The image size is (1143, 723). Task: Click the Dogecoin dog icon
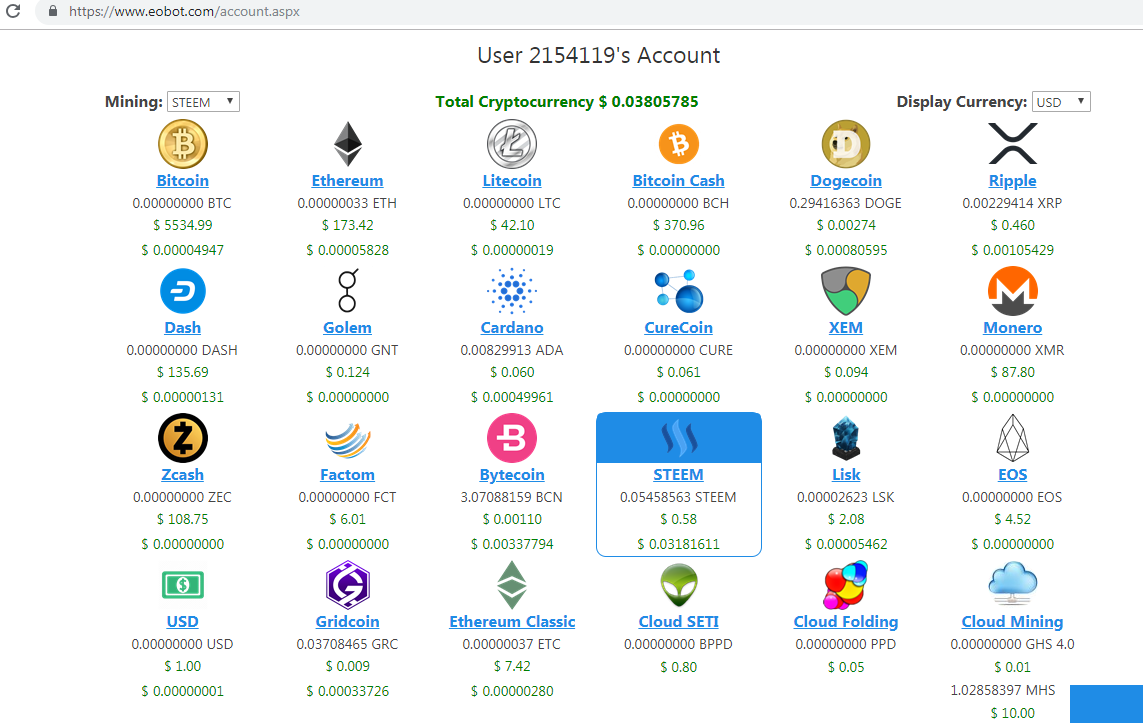point(846,144)
